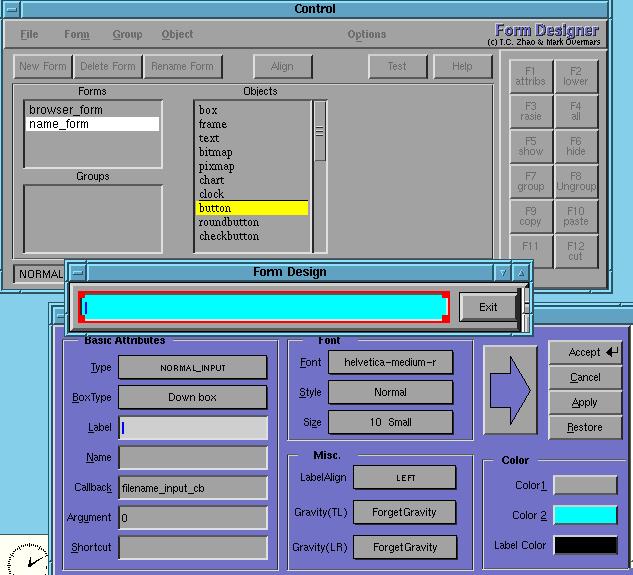Click the Exit button in Form Design
Viewport: 633px width, 575px height.
[488, 307]
